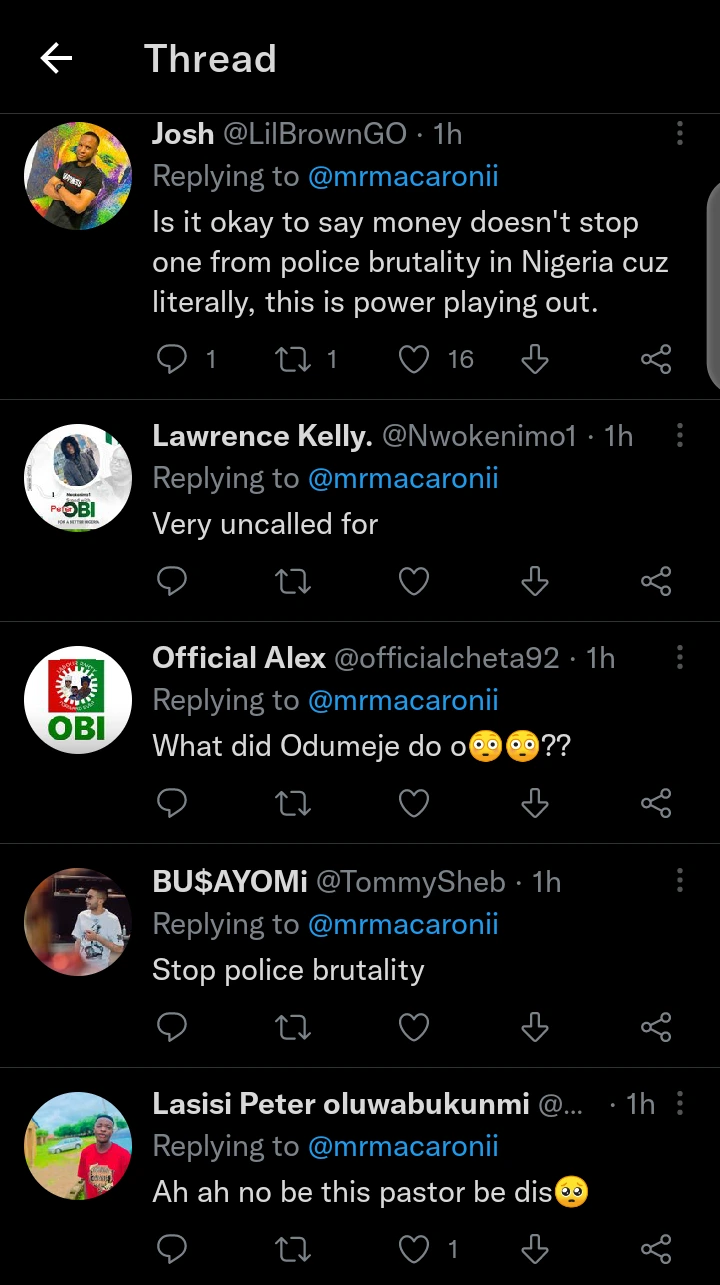Open three-dot menu on Lasisi Peter's tweet
The image size is (720, 1285).
coord(680,1104)
